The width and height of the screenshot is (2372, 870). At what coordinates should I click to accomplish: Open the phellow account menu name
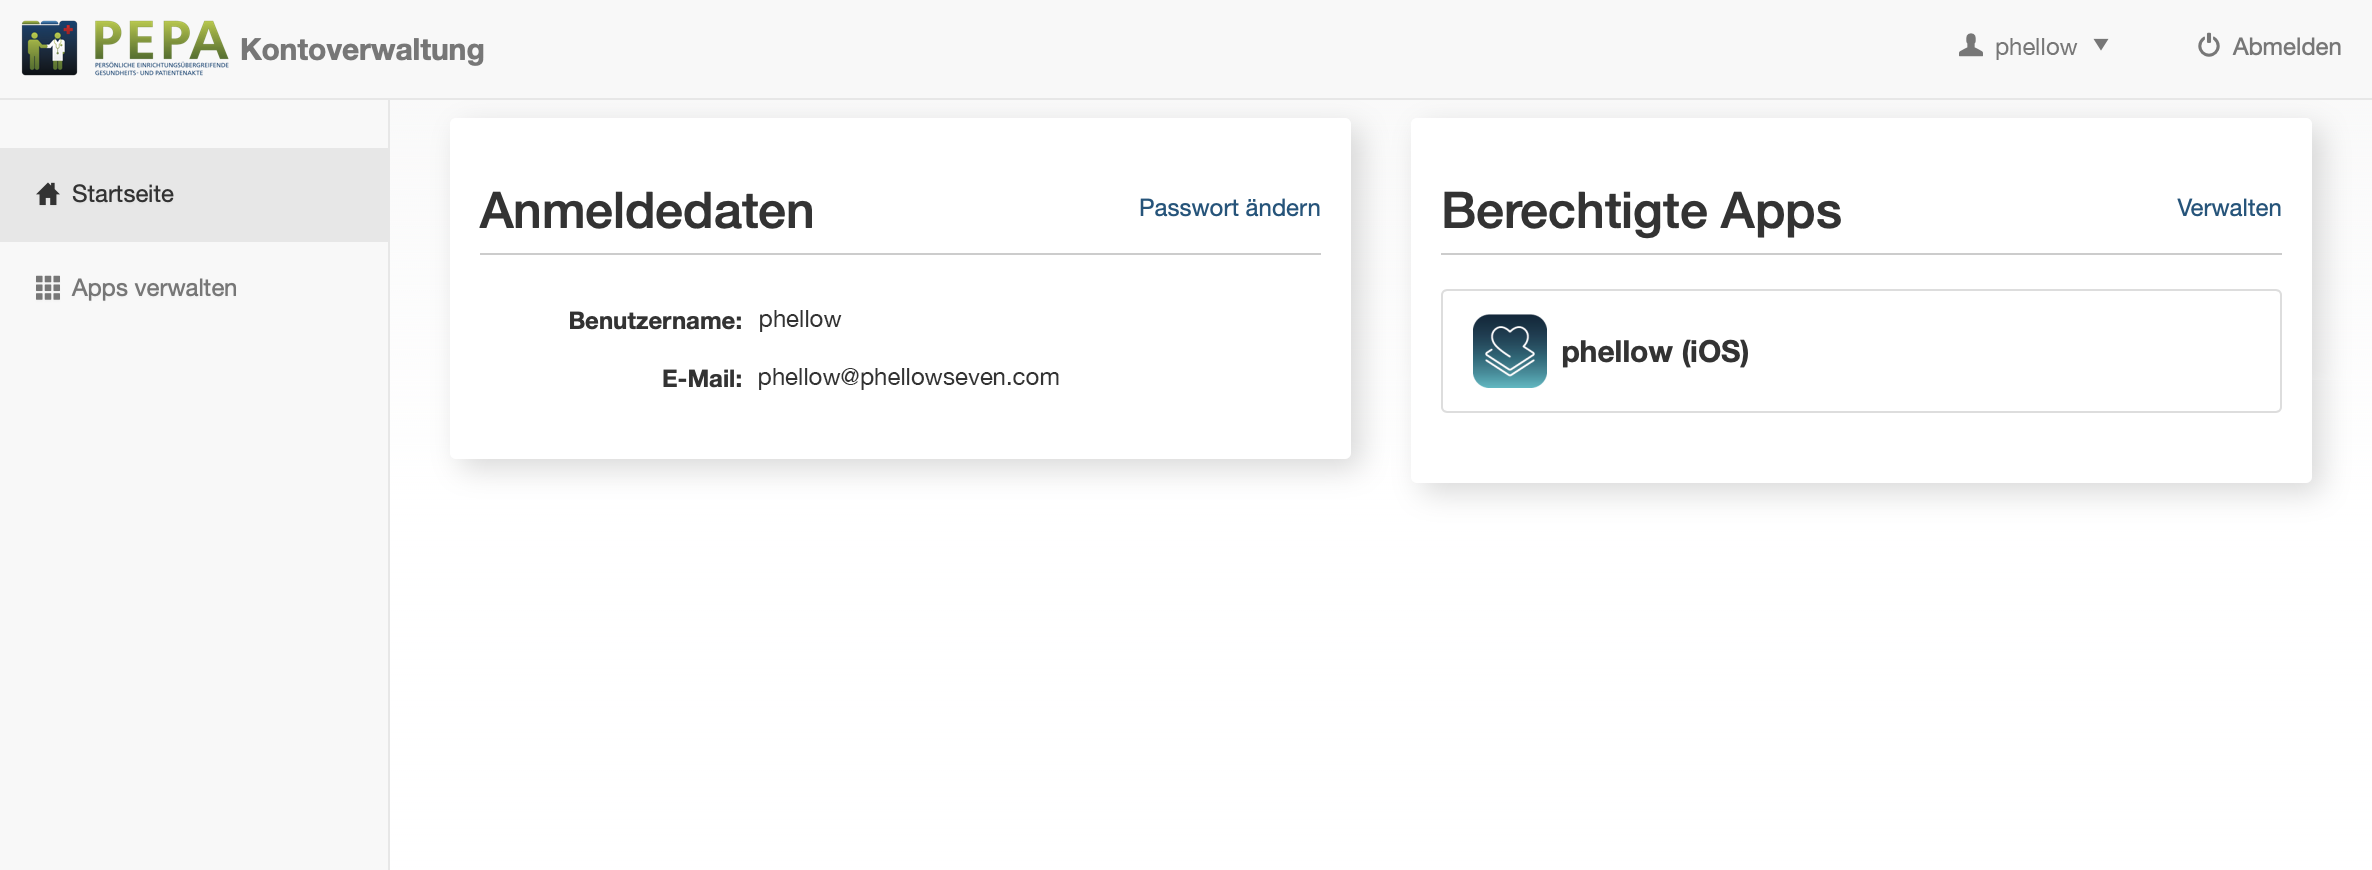(x=2035, y=47)
